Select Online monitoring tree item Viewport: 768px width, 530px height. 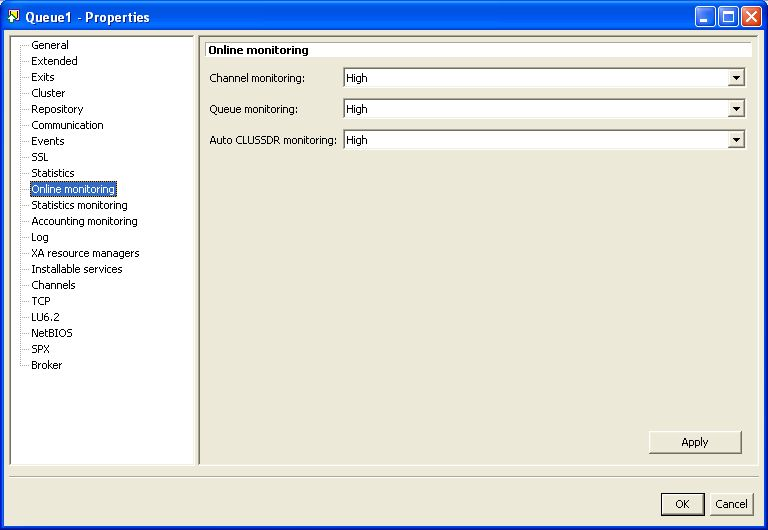coord(73,189)
